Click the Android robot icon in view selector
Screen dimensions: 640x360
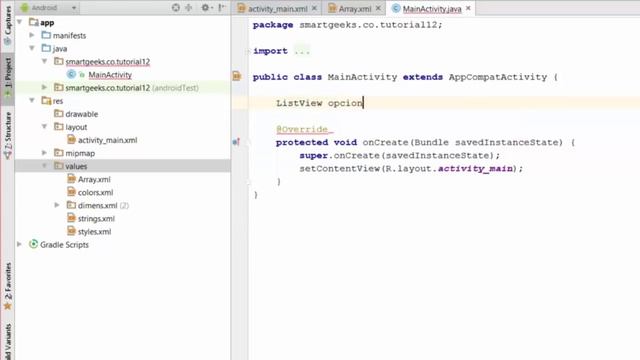[x=25, y=7]
